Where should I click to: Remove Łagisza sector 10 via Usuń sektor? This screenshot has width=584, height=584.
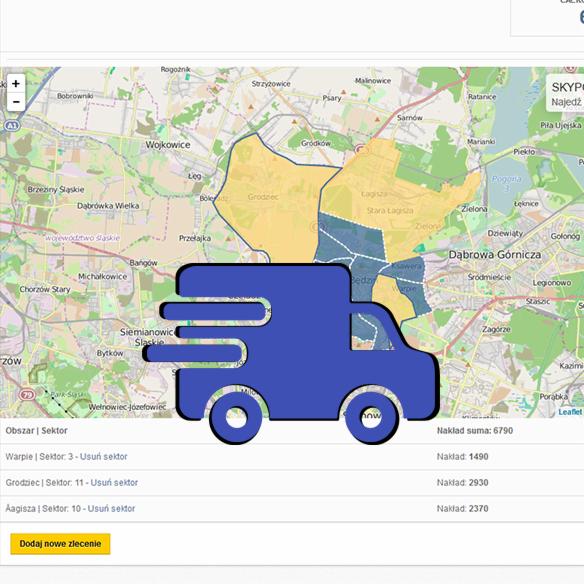pyautogui.click(x=111, y=509)
